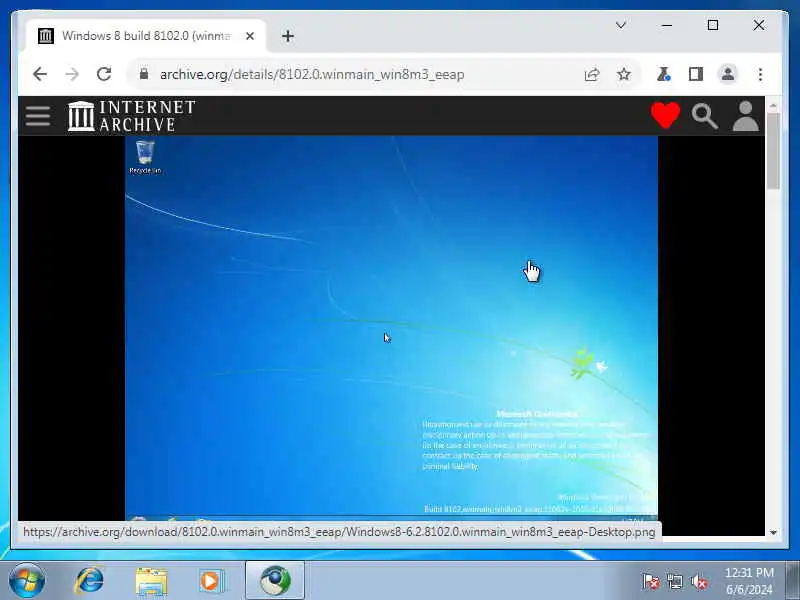
Task: Reload the archive.org page
Action: point(104,74)
